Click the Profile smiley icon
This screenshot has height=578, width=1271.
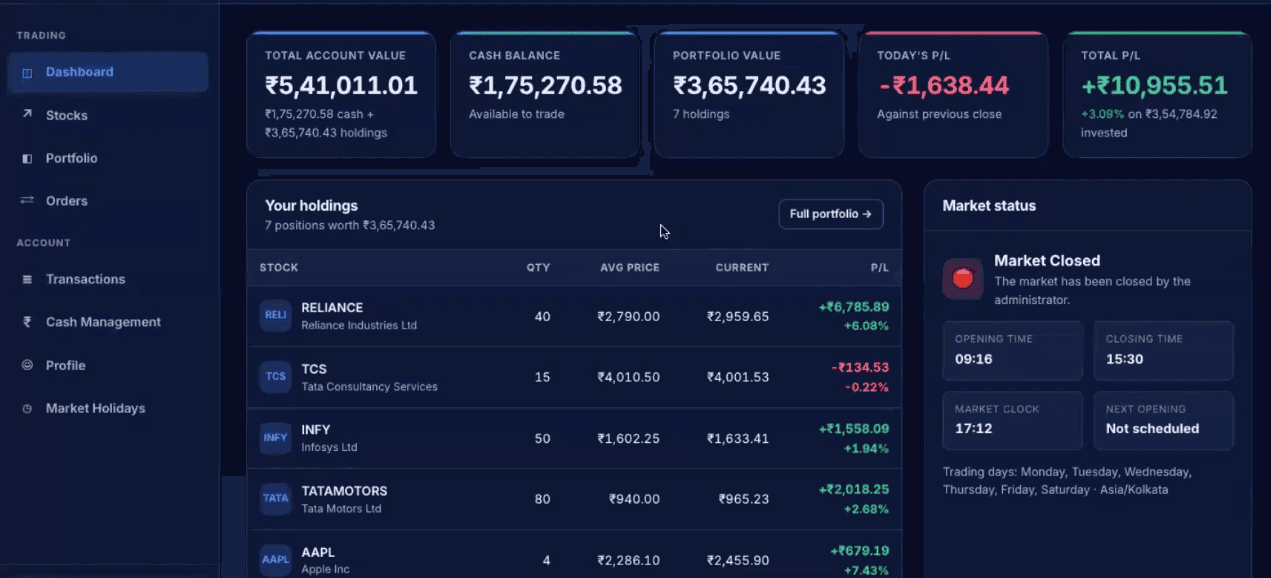[x=27, y=365]
